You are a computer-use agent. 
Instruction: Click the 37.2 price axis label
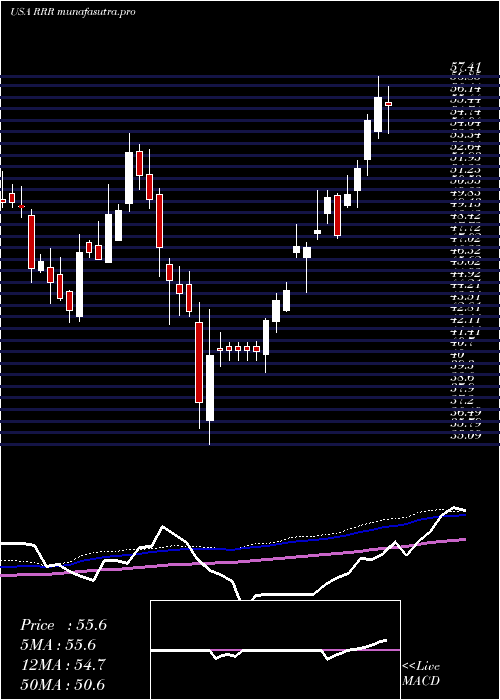pos(462,401)
